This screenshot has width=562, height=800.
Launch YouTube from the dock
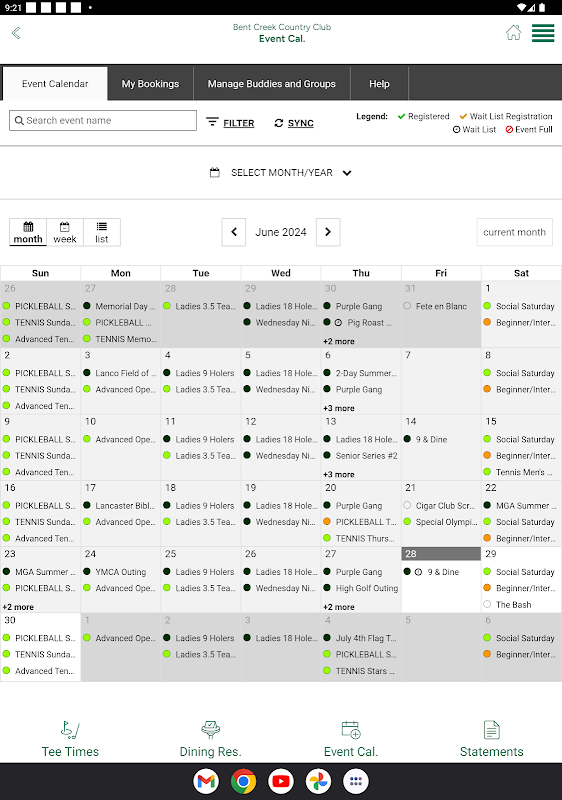pos(281,781)
